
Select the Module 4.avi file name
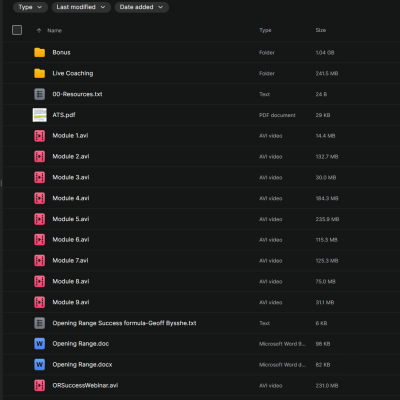[x=71, y=198]
